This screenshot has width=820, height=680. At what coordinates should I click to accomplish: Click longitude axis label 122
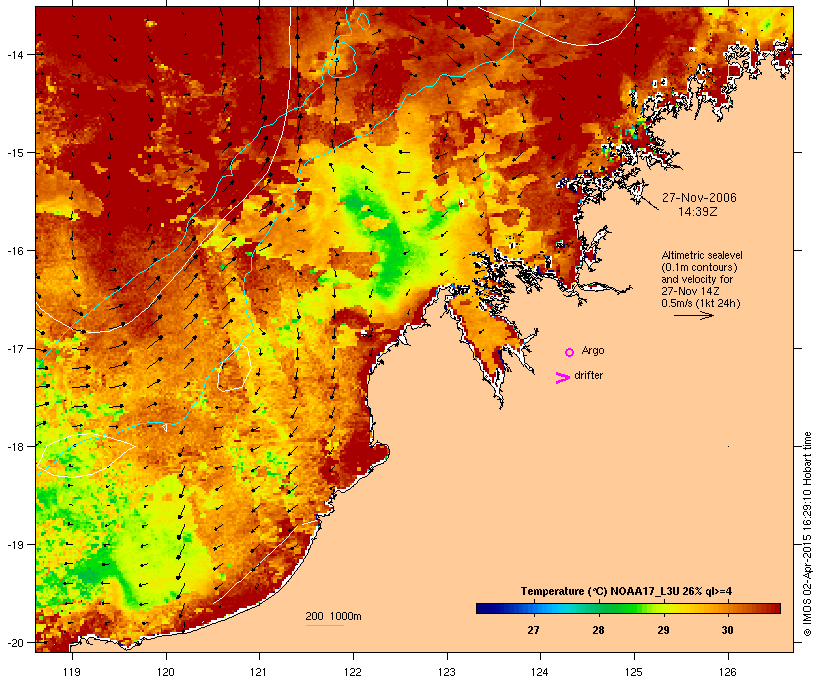point(353,672)
